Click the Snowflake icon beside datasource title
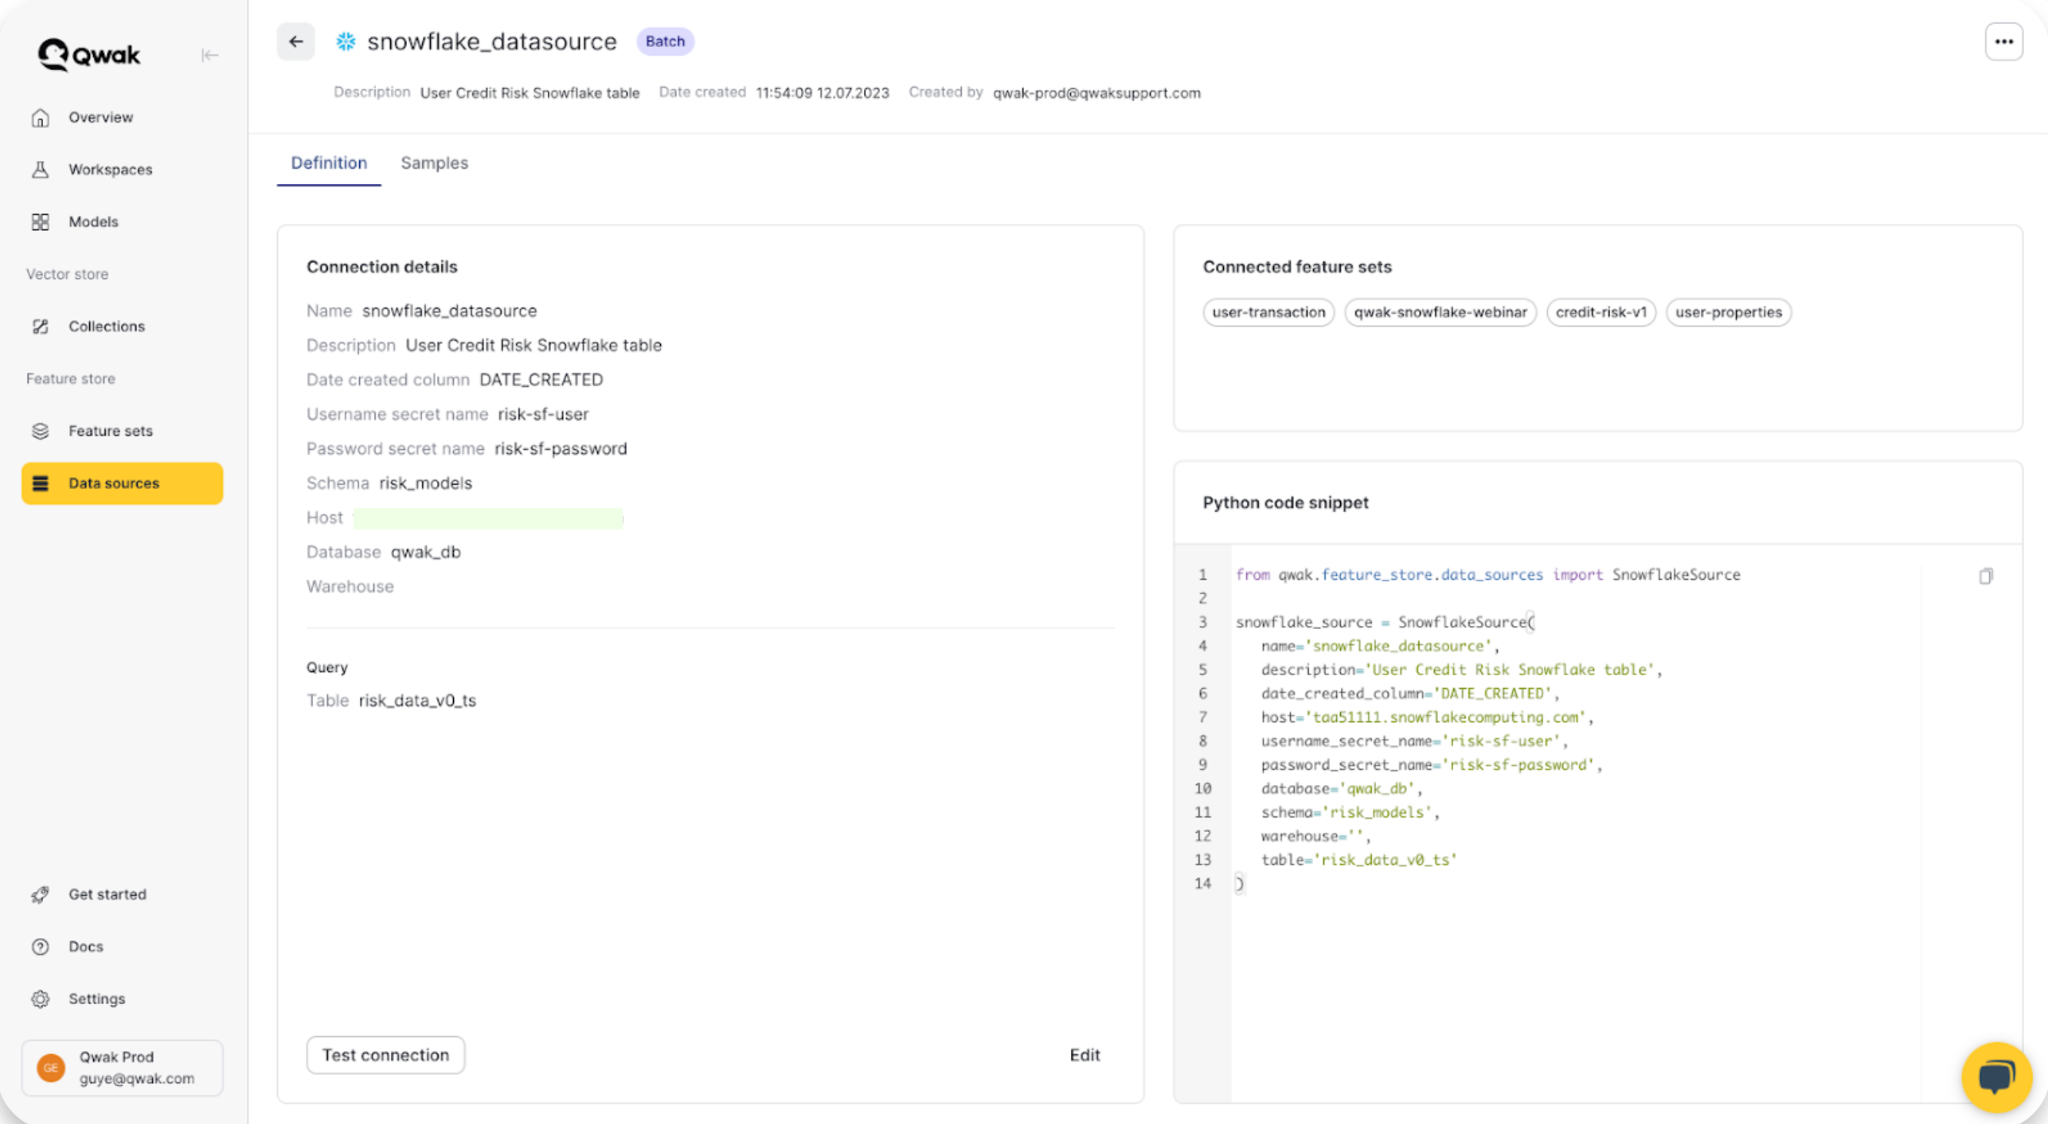This screenshot has height=1124, width=2048. 346,42
